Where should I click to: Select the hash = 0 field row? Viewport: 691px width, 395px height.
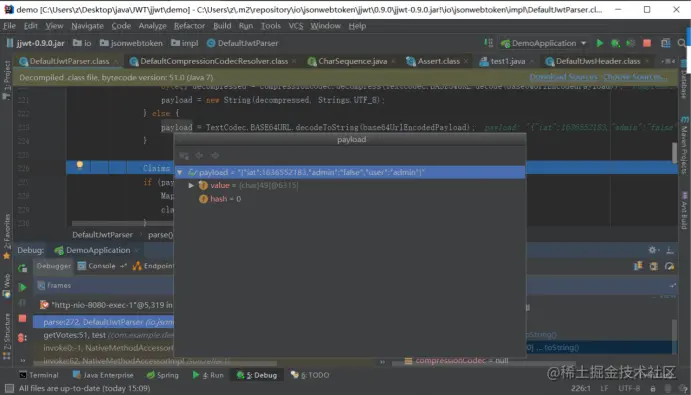point(349,199)
